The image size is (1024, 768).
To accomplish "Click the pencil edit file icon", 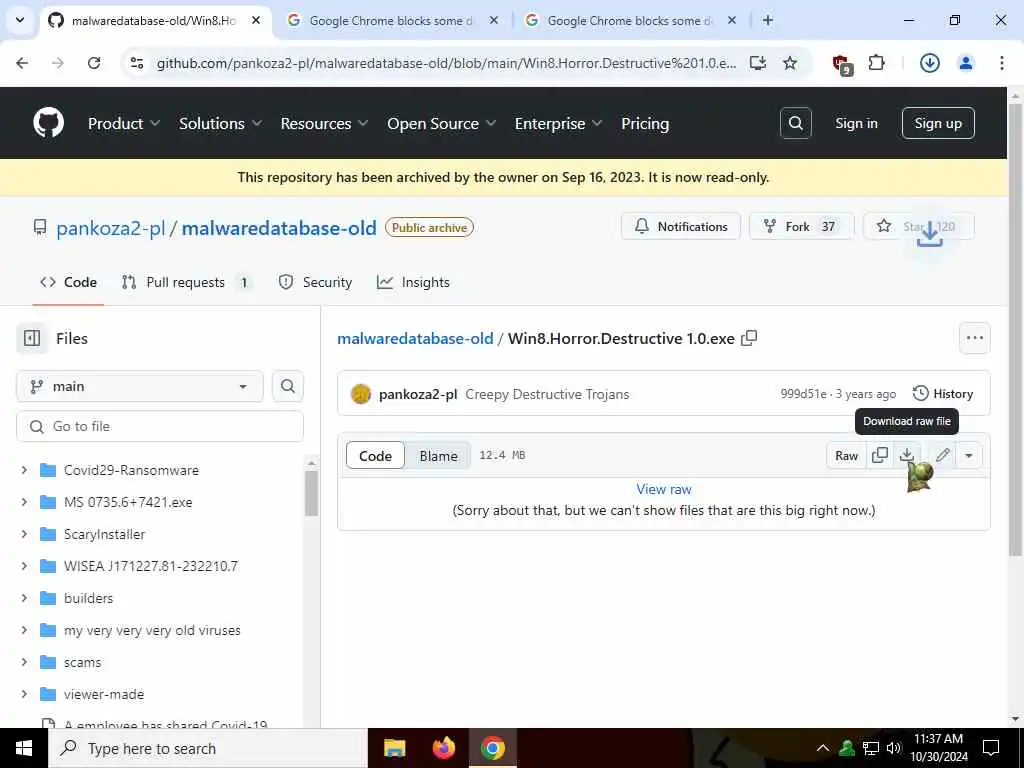I will click(942, 455).
